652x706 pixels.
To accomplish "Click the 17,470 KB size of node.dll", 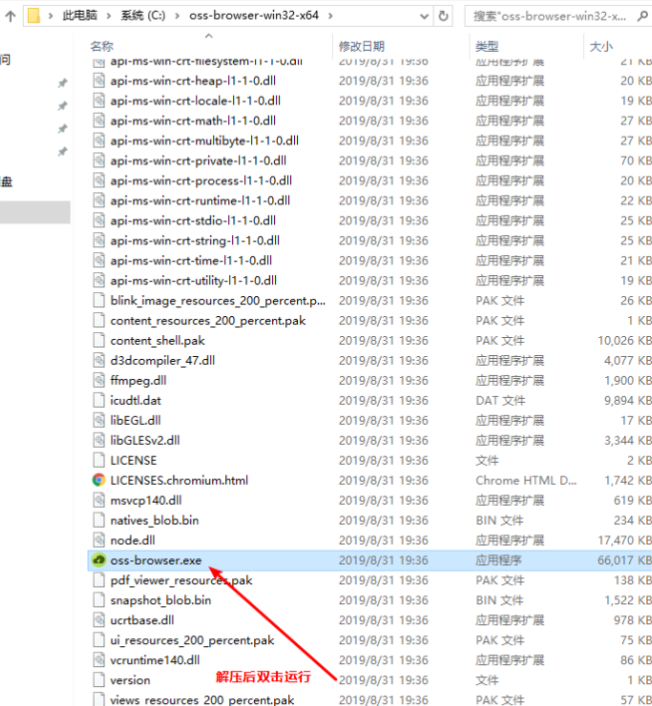I will (624, 540).
